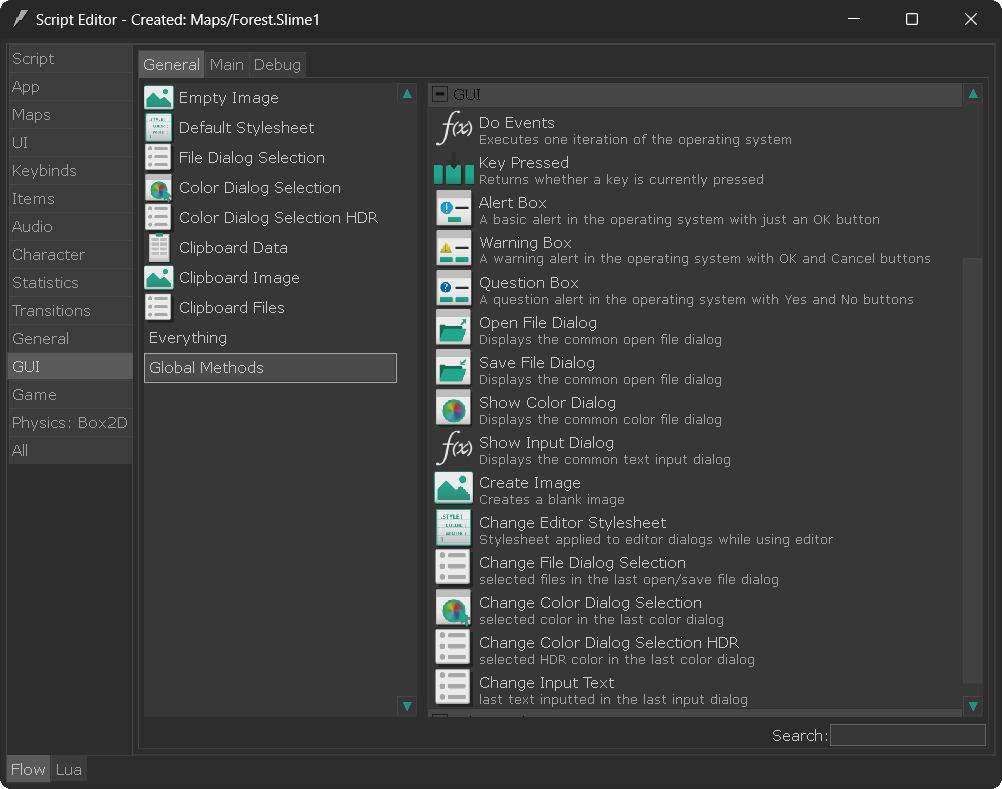The height and width of the screenshot is (789, 1002).
Task: Switch to the General tab
Action: 171,65
